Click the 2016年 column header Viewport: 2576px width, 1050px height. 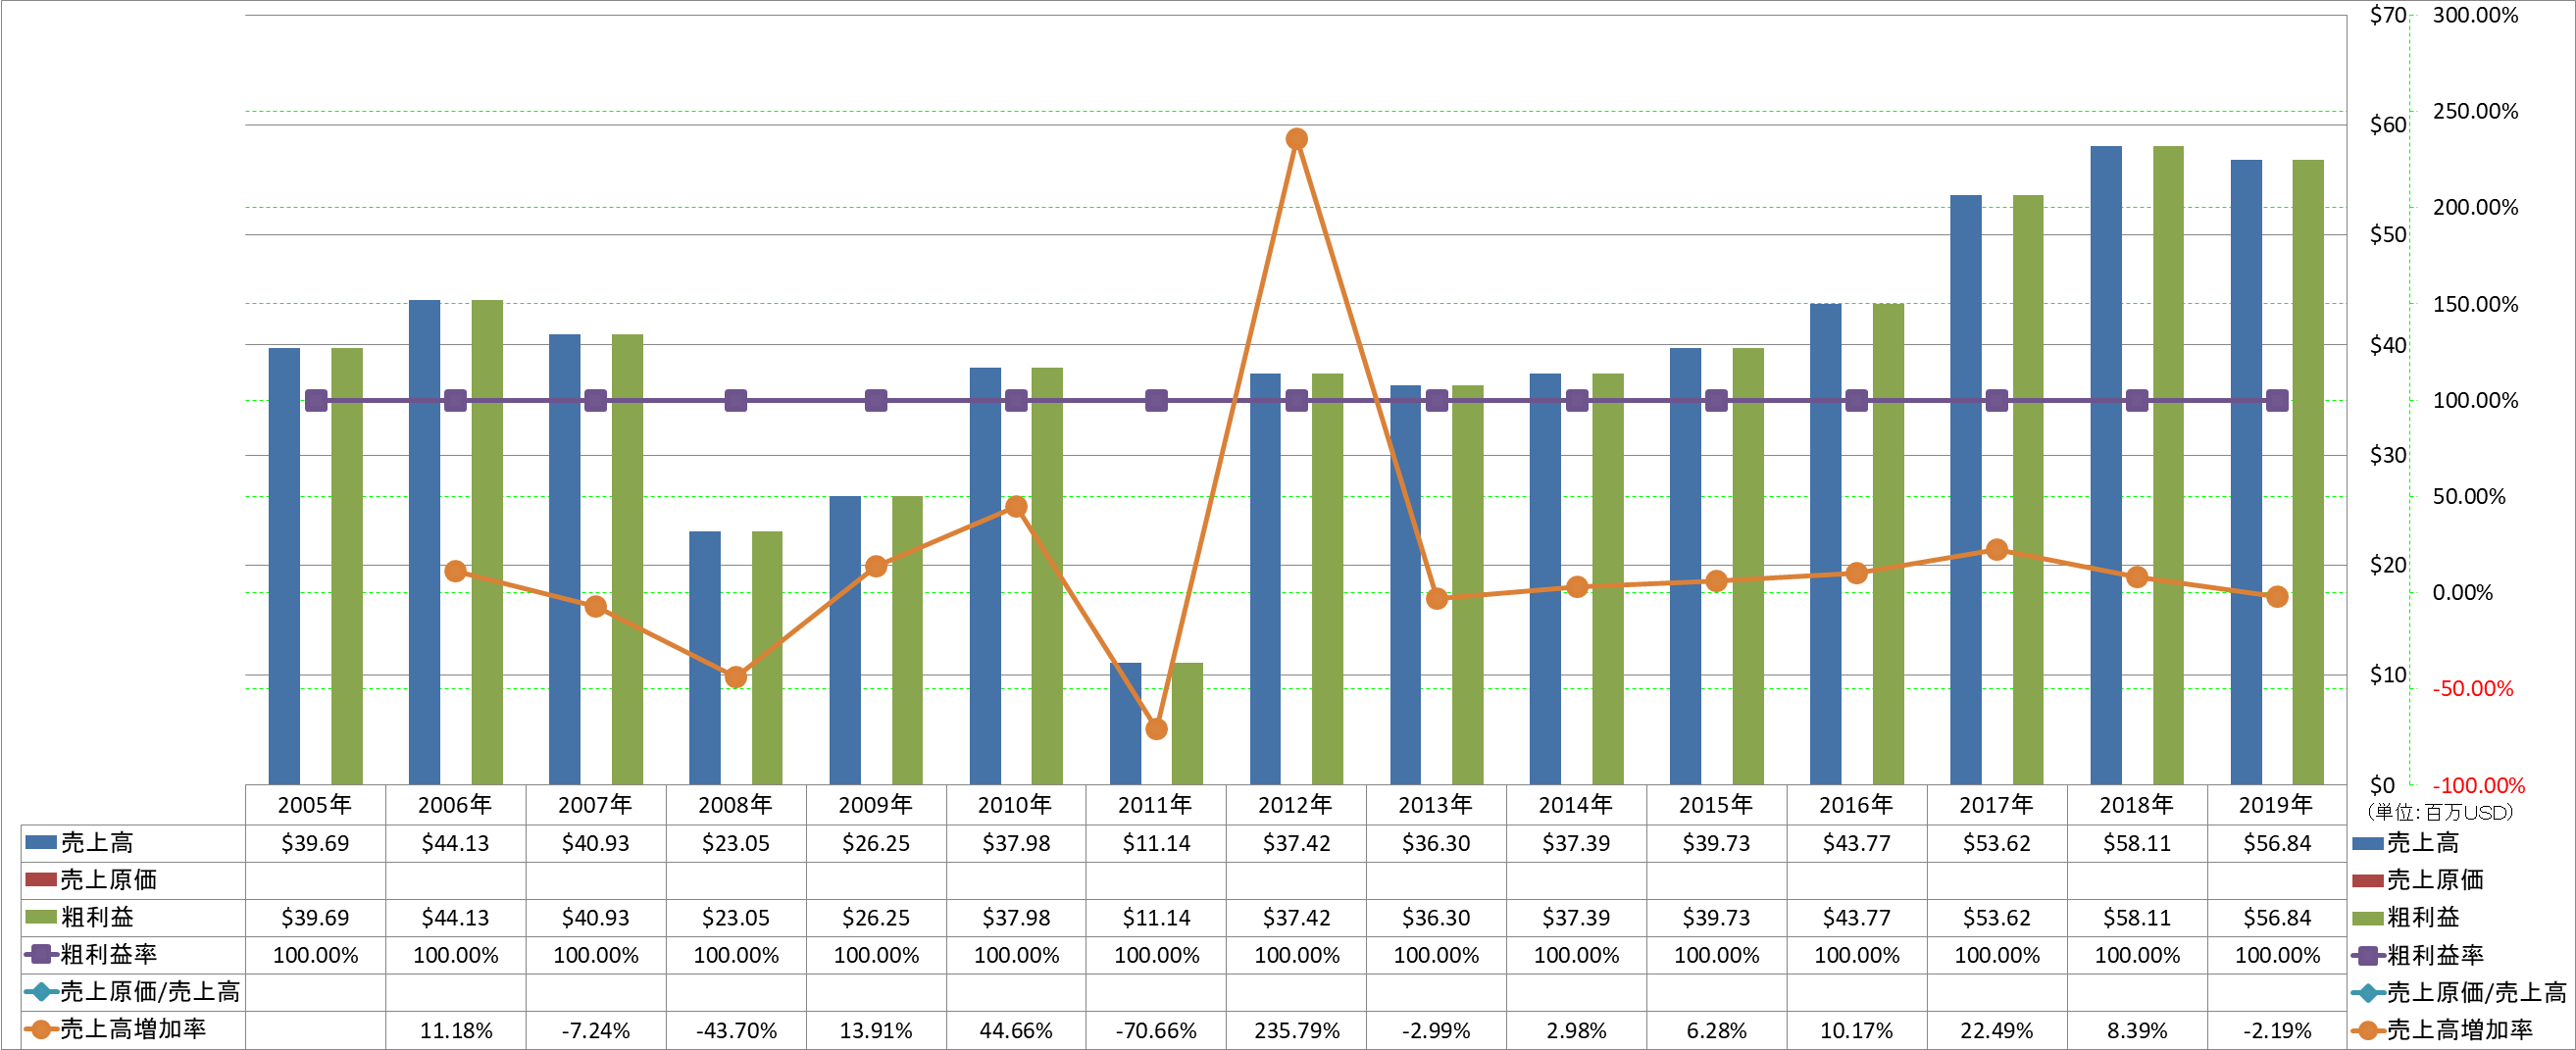1856,805
